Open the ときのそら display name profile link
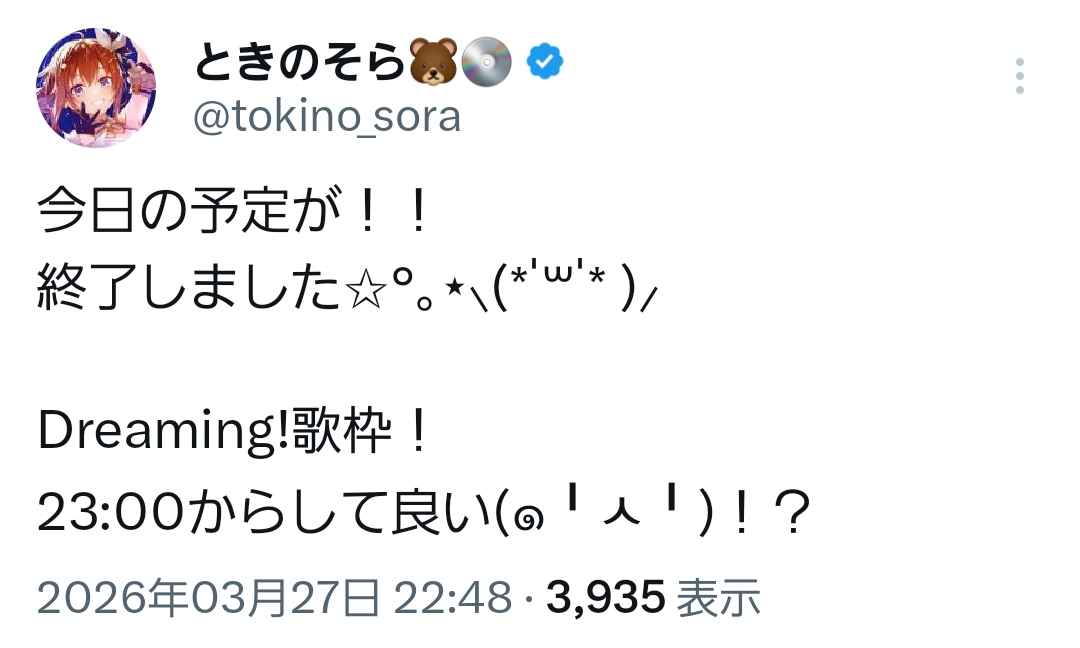The height and width of the screenshot is (648, 1080). [300, 63]
